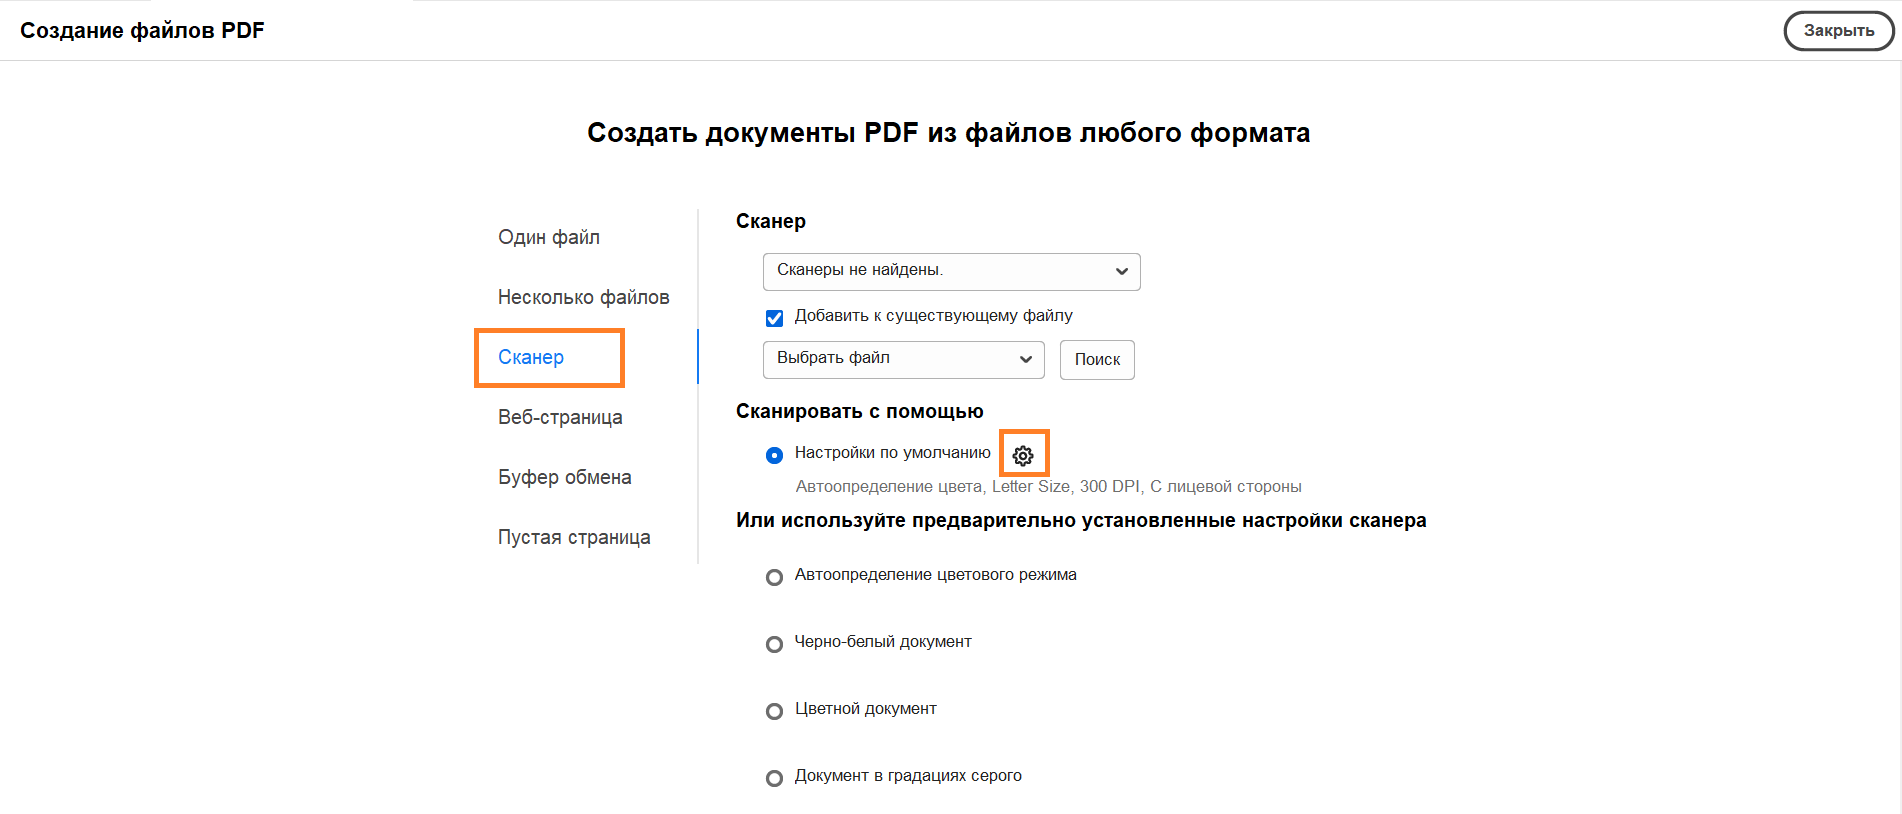Choose "Черно-белый документ" scan preset
This screenshot has width=1902, height=814.
[x=774, y=644]
